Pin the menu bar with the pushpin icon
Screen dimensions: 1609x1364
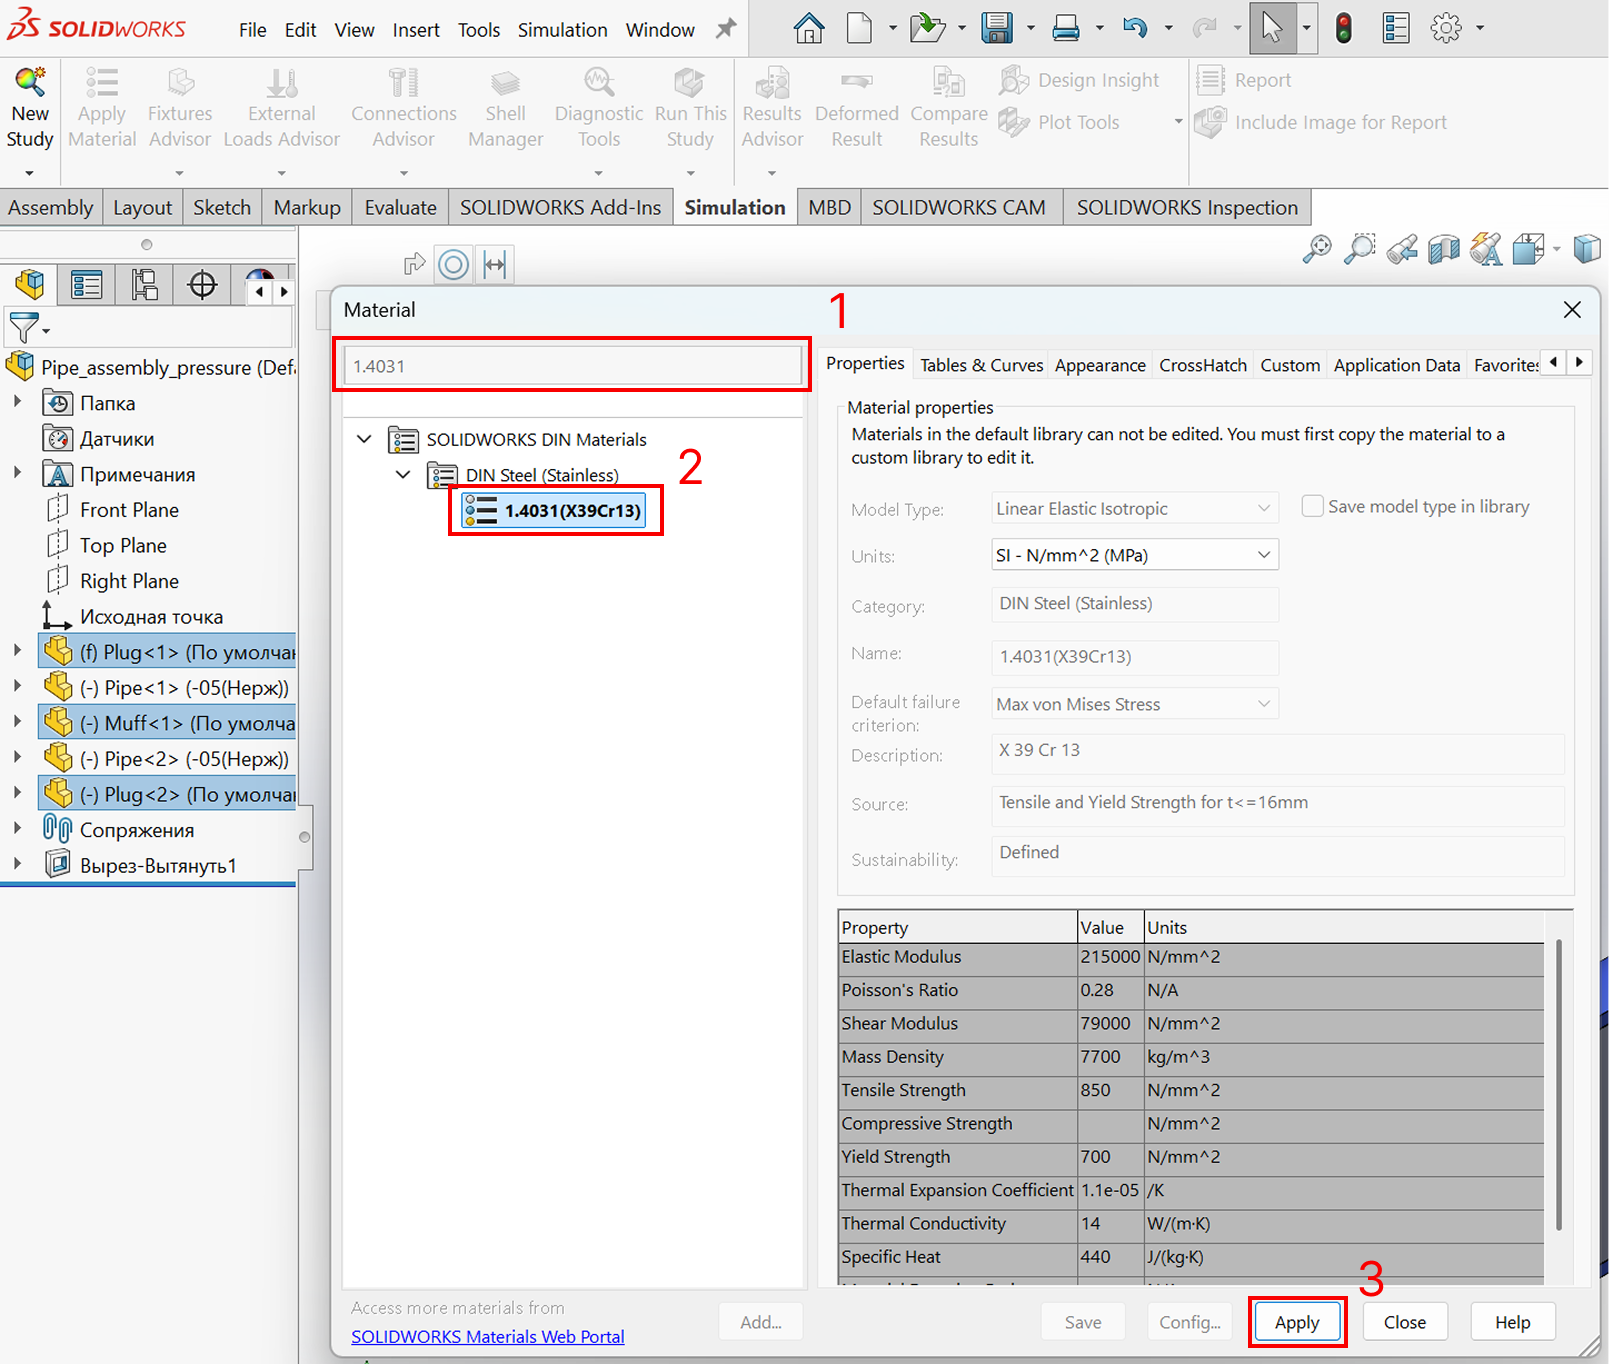(726, 29)
